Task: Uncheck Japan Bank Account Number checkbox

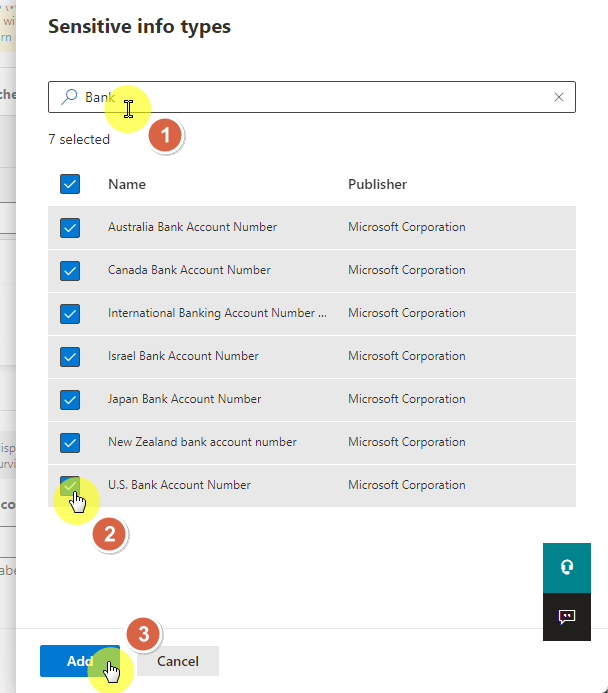Action: pyautogui.click(x=70, y=400)
